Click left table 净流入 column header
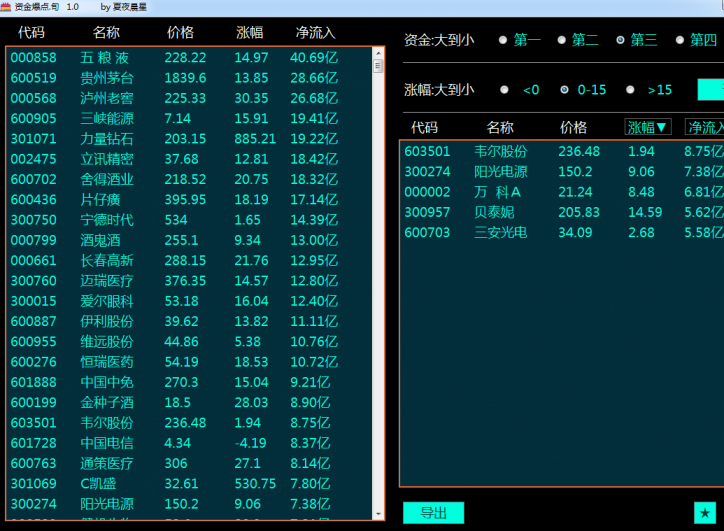Image resolution: width=724 pixels, height=531 pixels. pos(315,32)
